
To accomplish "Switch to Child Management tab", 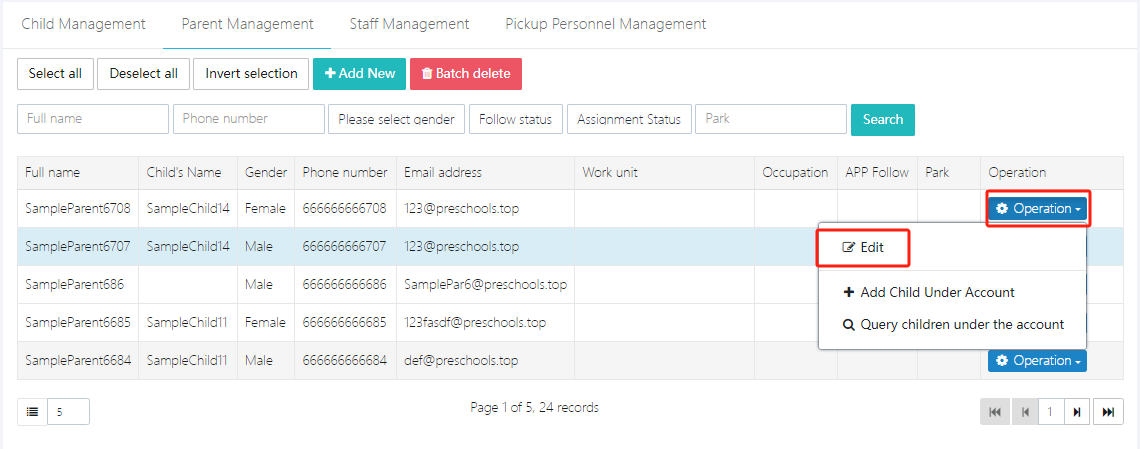I will point(83,24).
